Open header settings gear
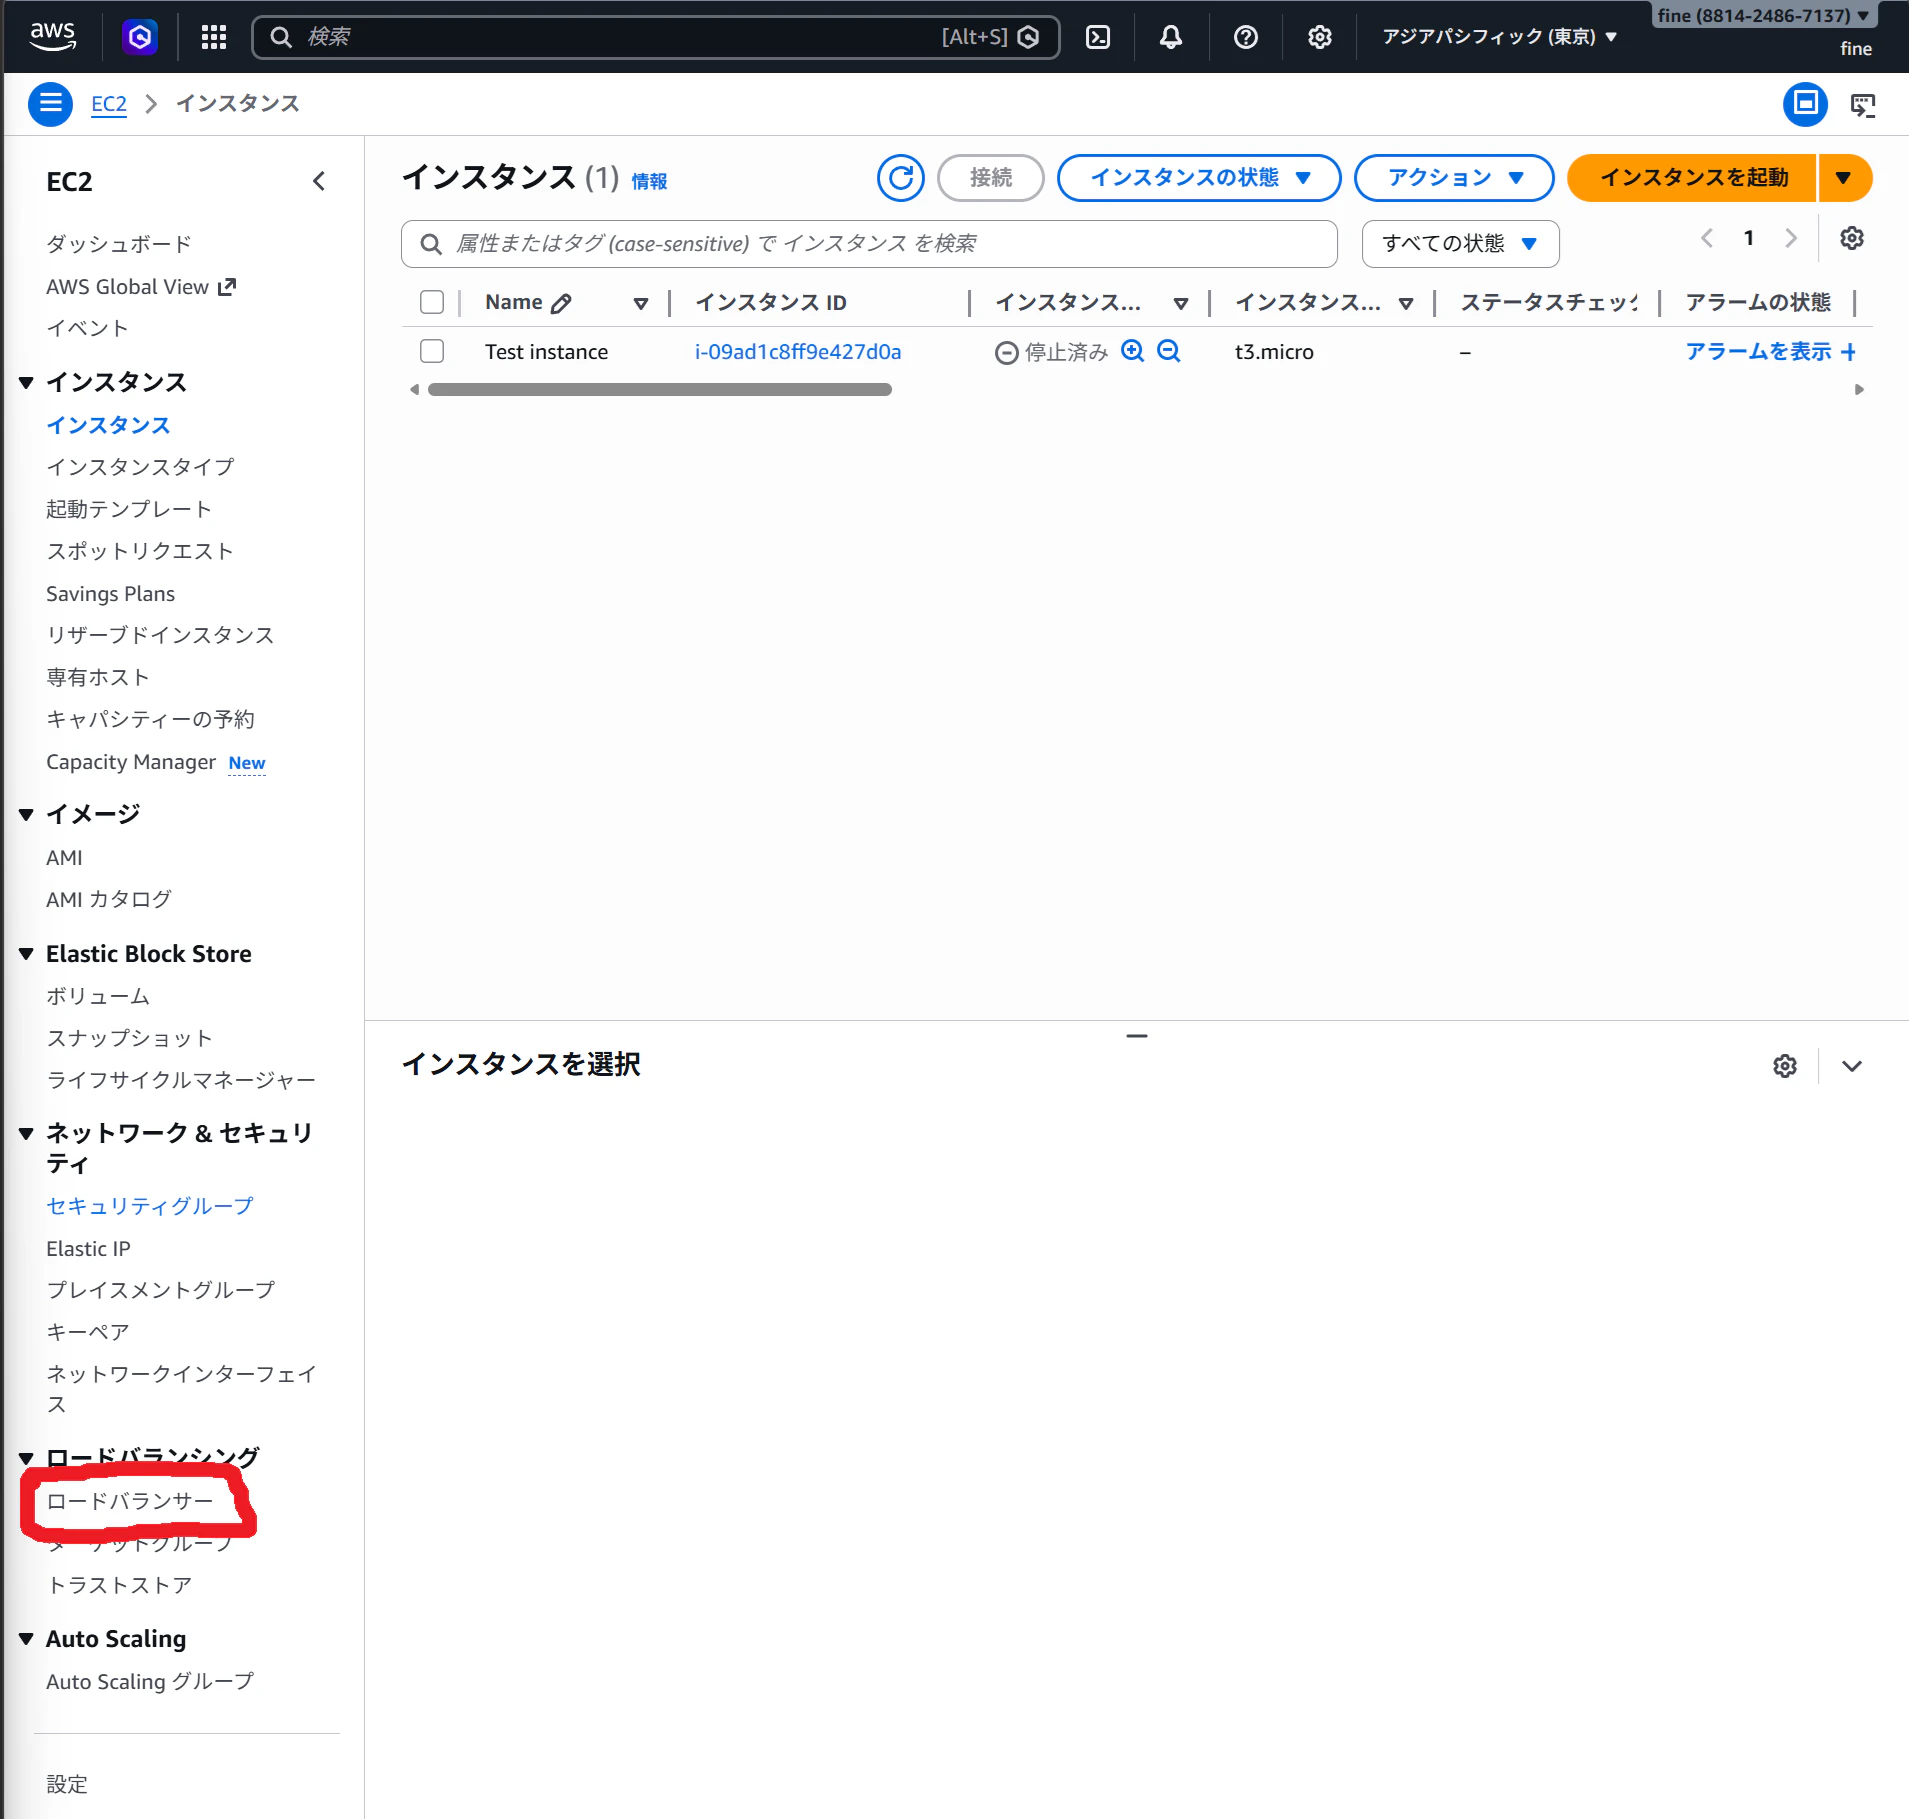1909x1819 pixels. point(1320,37)
